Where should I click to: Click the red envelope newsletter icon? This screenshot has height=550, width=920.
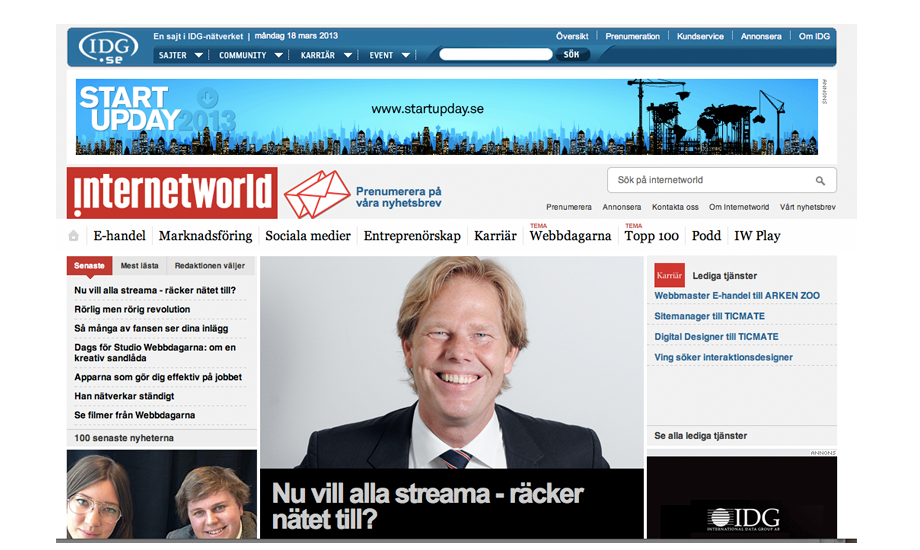[317, 194]
